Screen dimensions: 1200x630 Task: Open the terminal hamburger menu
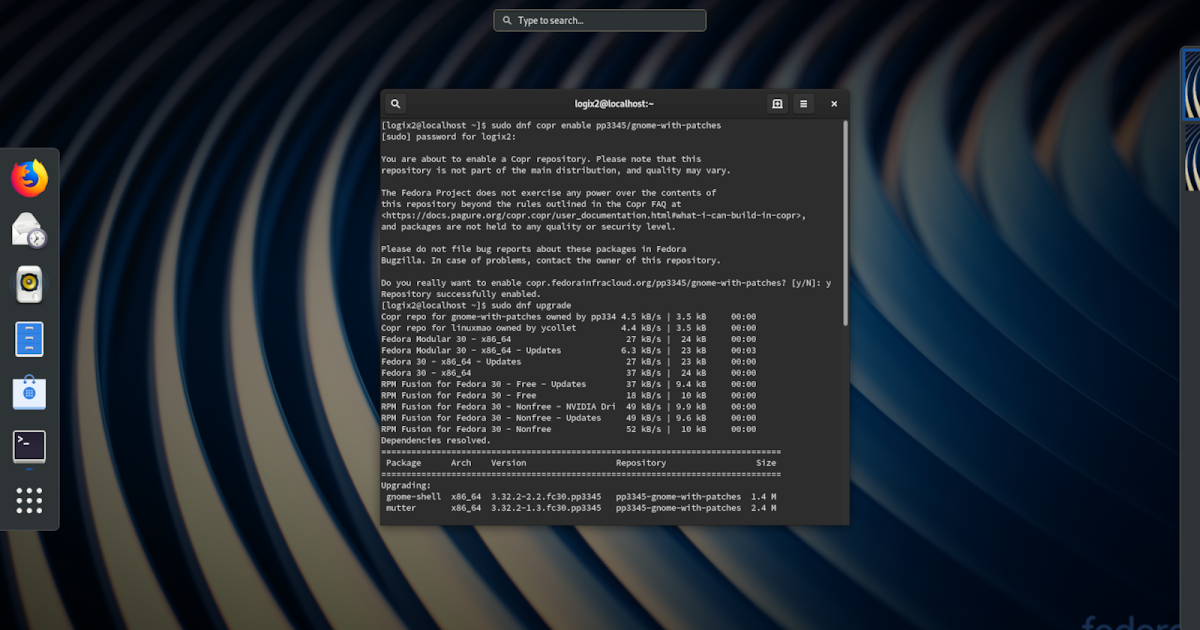click(803, 103)
